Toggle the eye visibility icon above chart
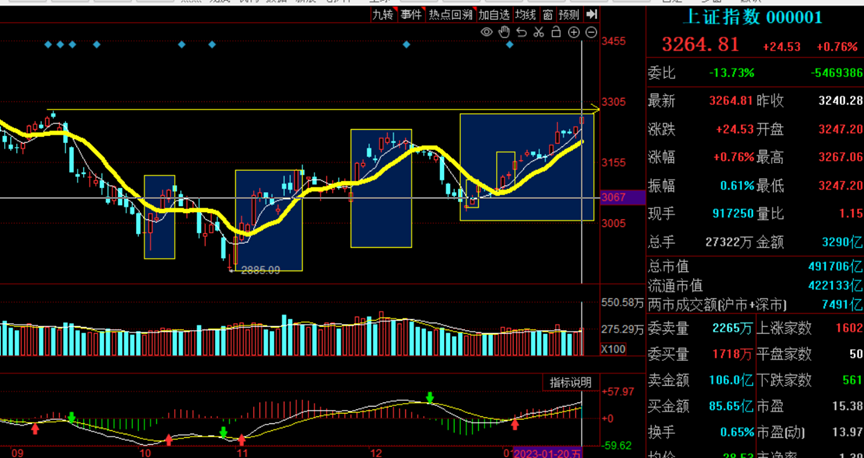 coord(487,33)
